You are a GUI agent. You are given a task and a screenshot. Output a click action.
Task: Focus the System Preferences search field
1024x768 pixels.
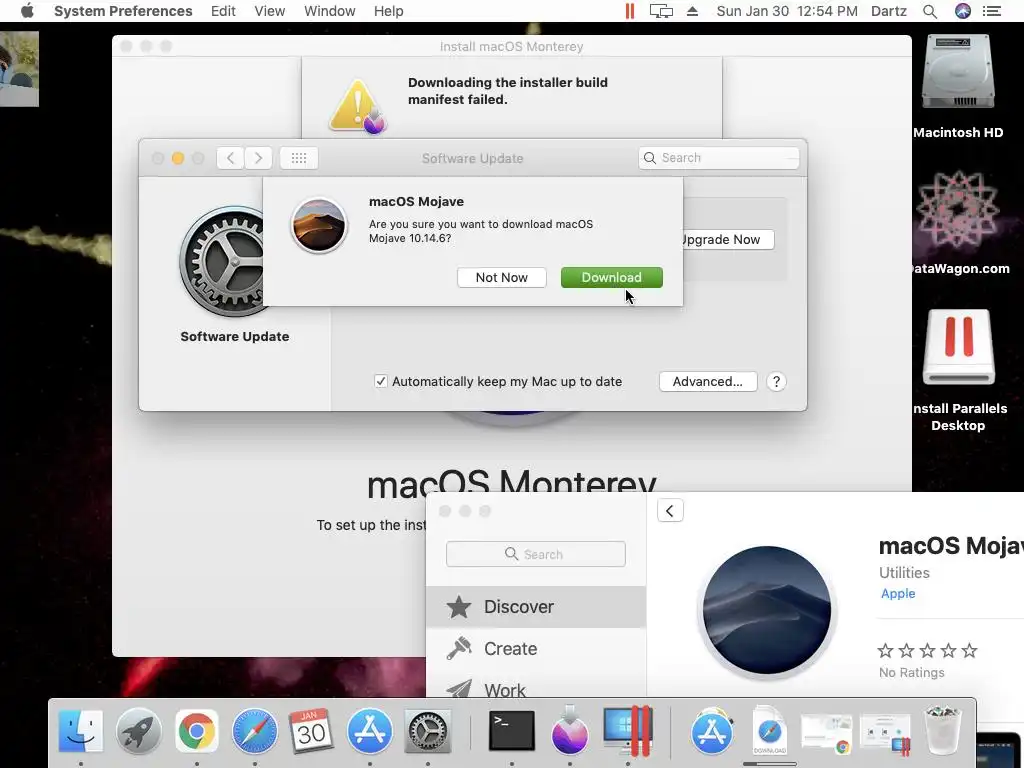(x=719, y=158)
